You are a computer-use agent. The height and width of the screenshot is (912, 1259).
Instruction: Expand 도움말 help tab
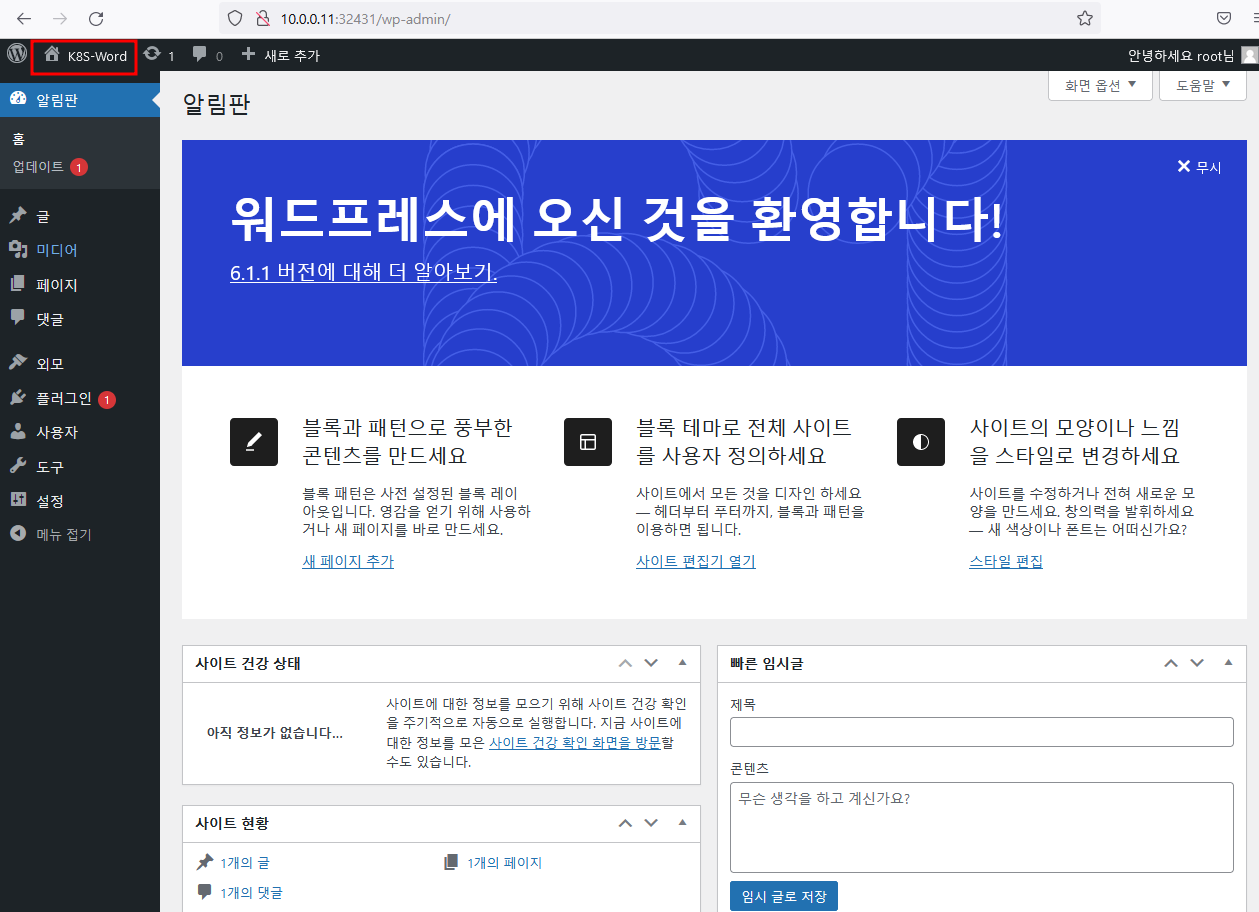1203,86
